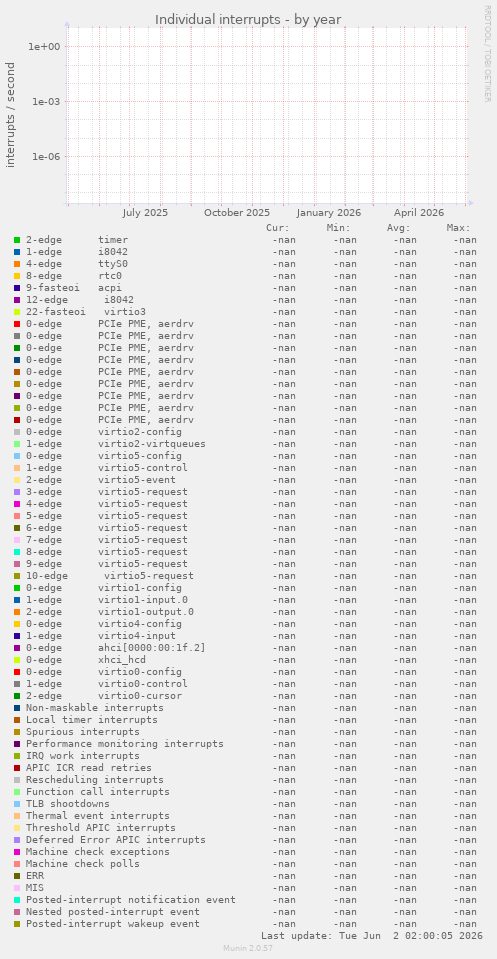Click the dark blue swatch beside acpi

click(17, 287)
